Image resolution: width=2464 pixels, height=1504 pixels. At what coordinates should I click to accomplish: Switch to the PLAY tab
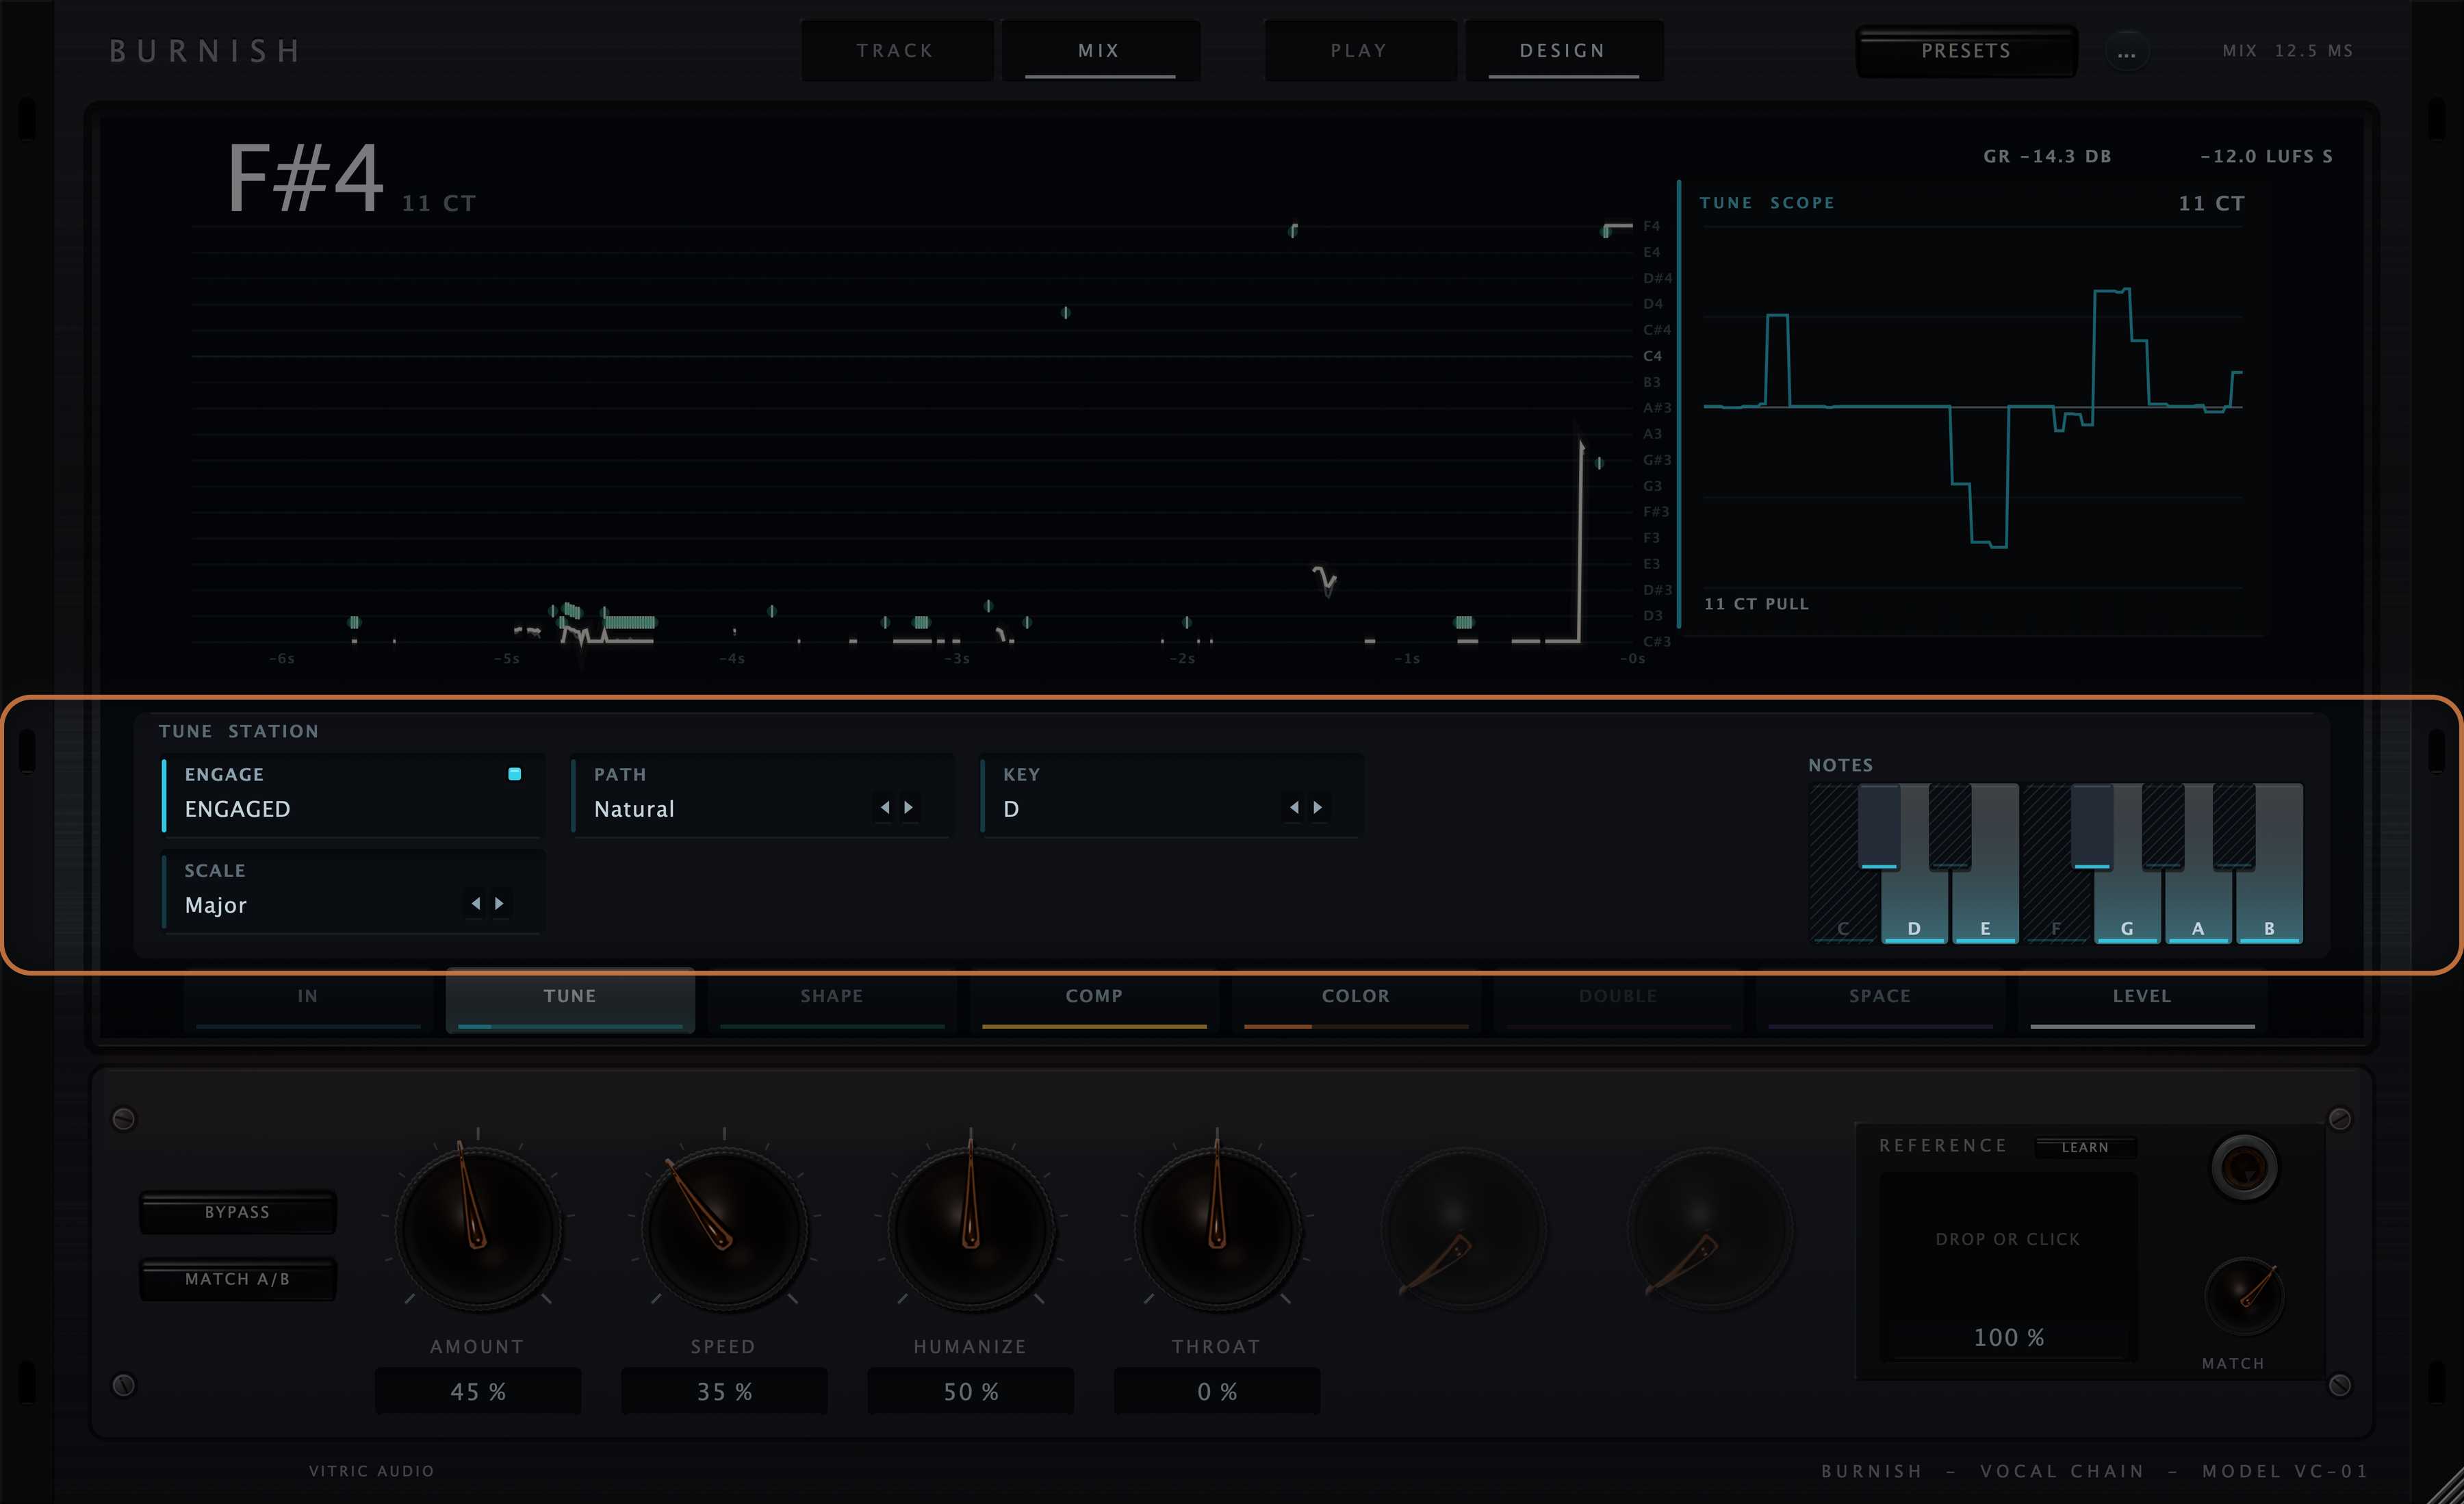click(1359, 50)
